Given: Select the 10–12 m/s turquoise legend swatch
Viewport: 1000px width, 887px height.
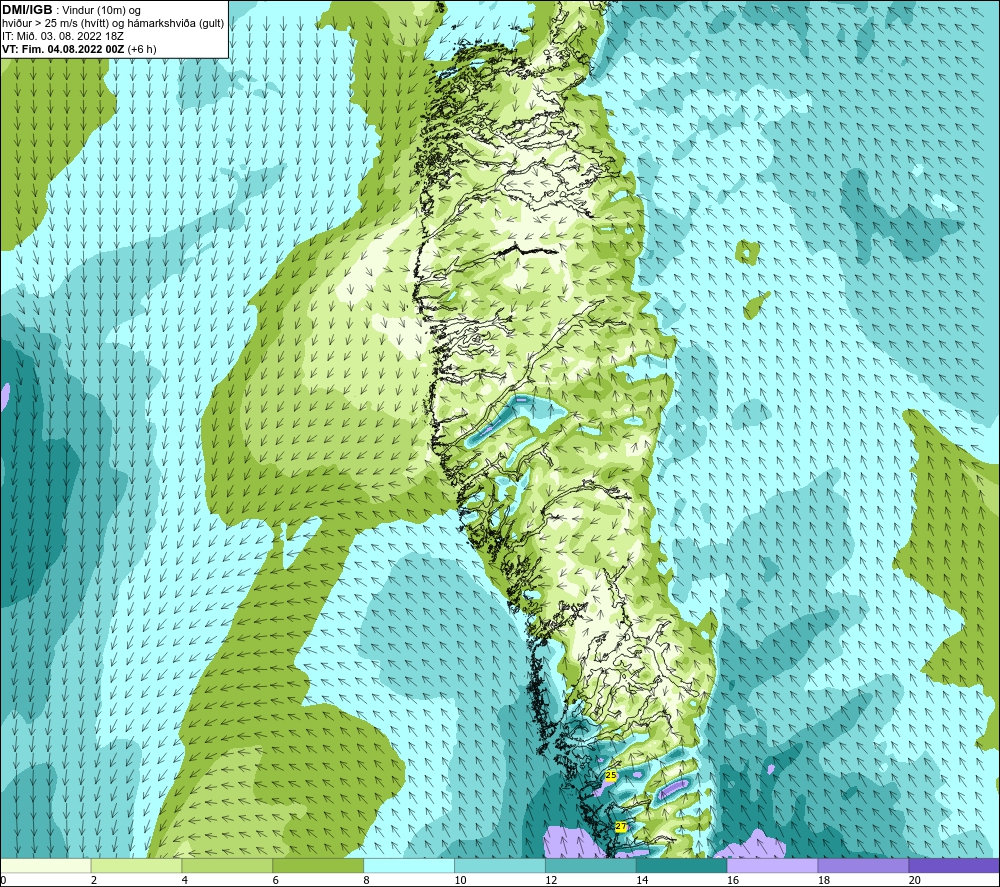Looking at the screenshot, I should (499, 865).
